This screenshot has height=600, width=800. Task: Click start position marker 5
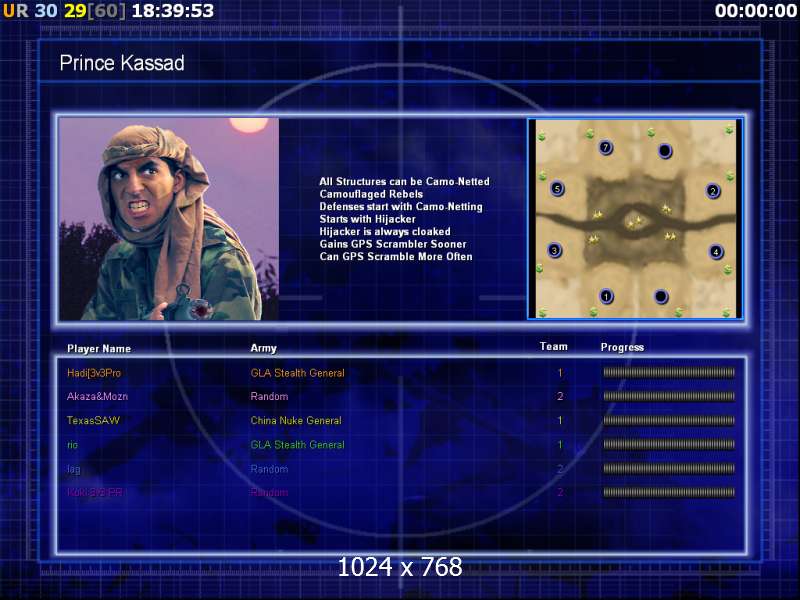point(557,188)
